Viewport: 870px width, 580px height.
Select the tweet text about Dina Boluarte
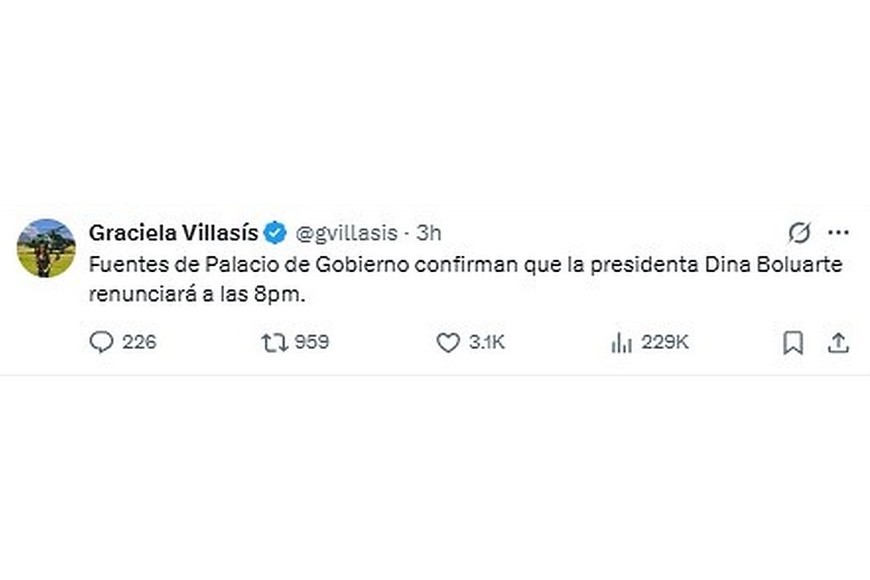point(400,280)
